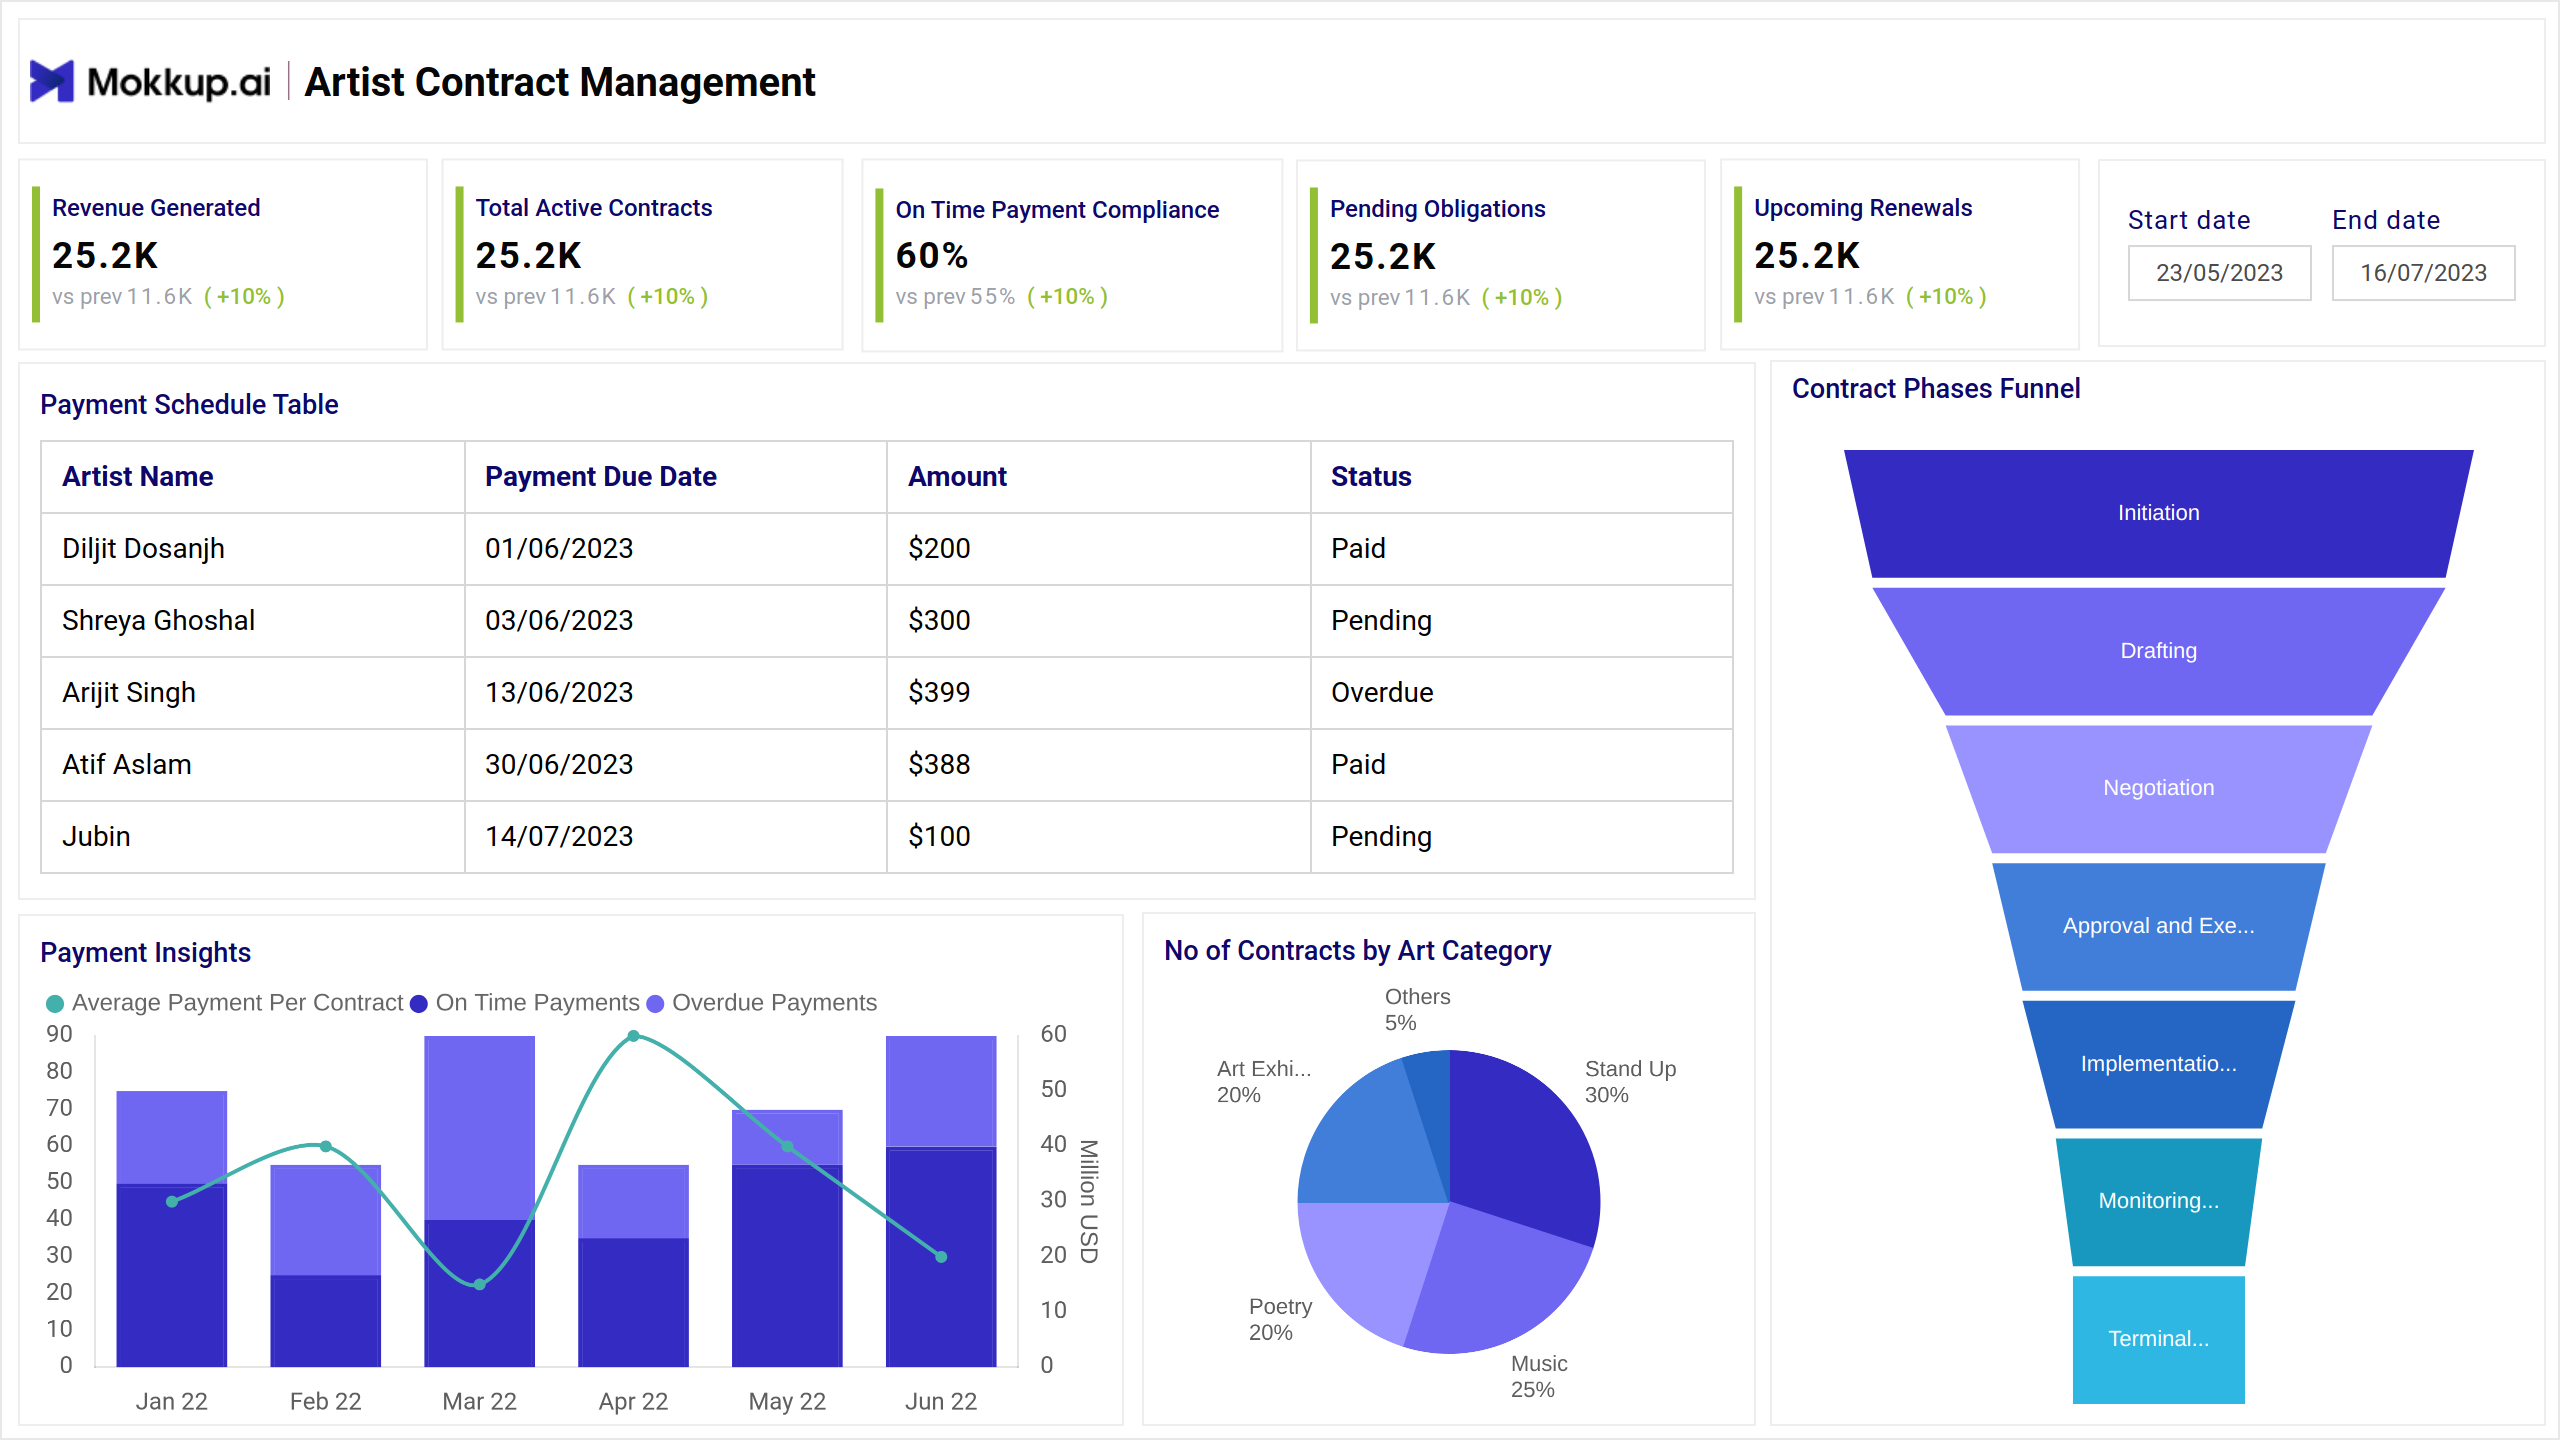Click the May 22 bar
Image resolution: width=2560 pixels, height=1440 pixels.
(788, 1238)
